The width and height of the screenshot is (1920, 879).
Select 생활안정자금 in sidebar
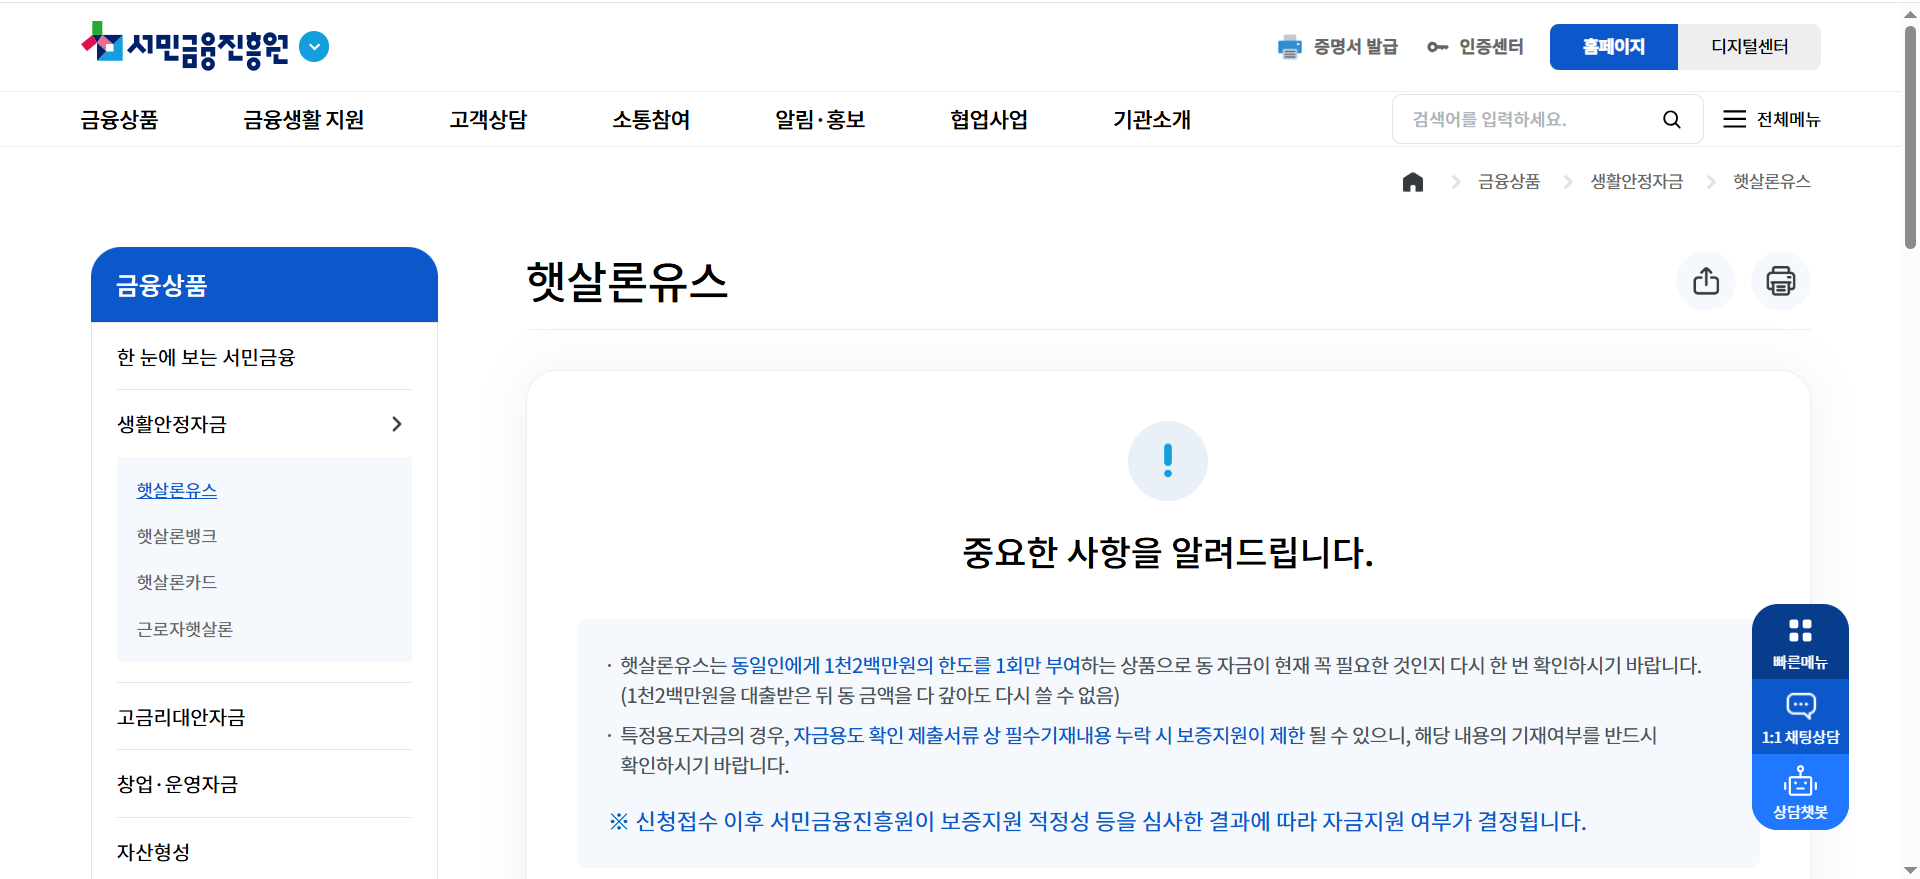tap(172, 424)
